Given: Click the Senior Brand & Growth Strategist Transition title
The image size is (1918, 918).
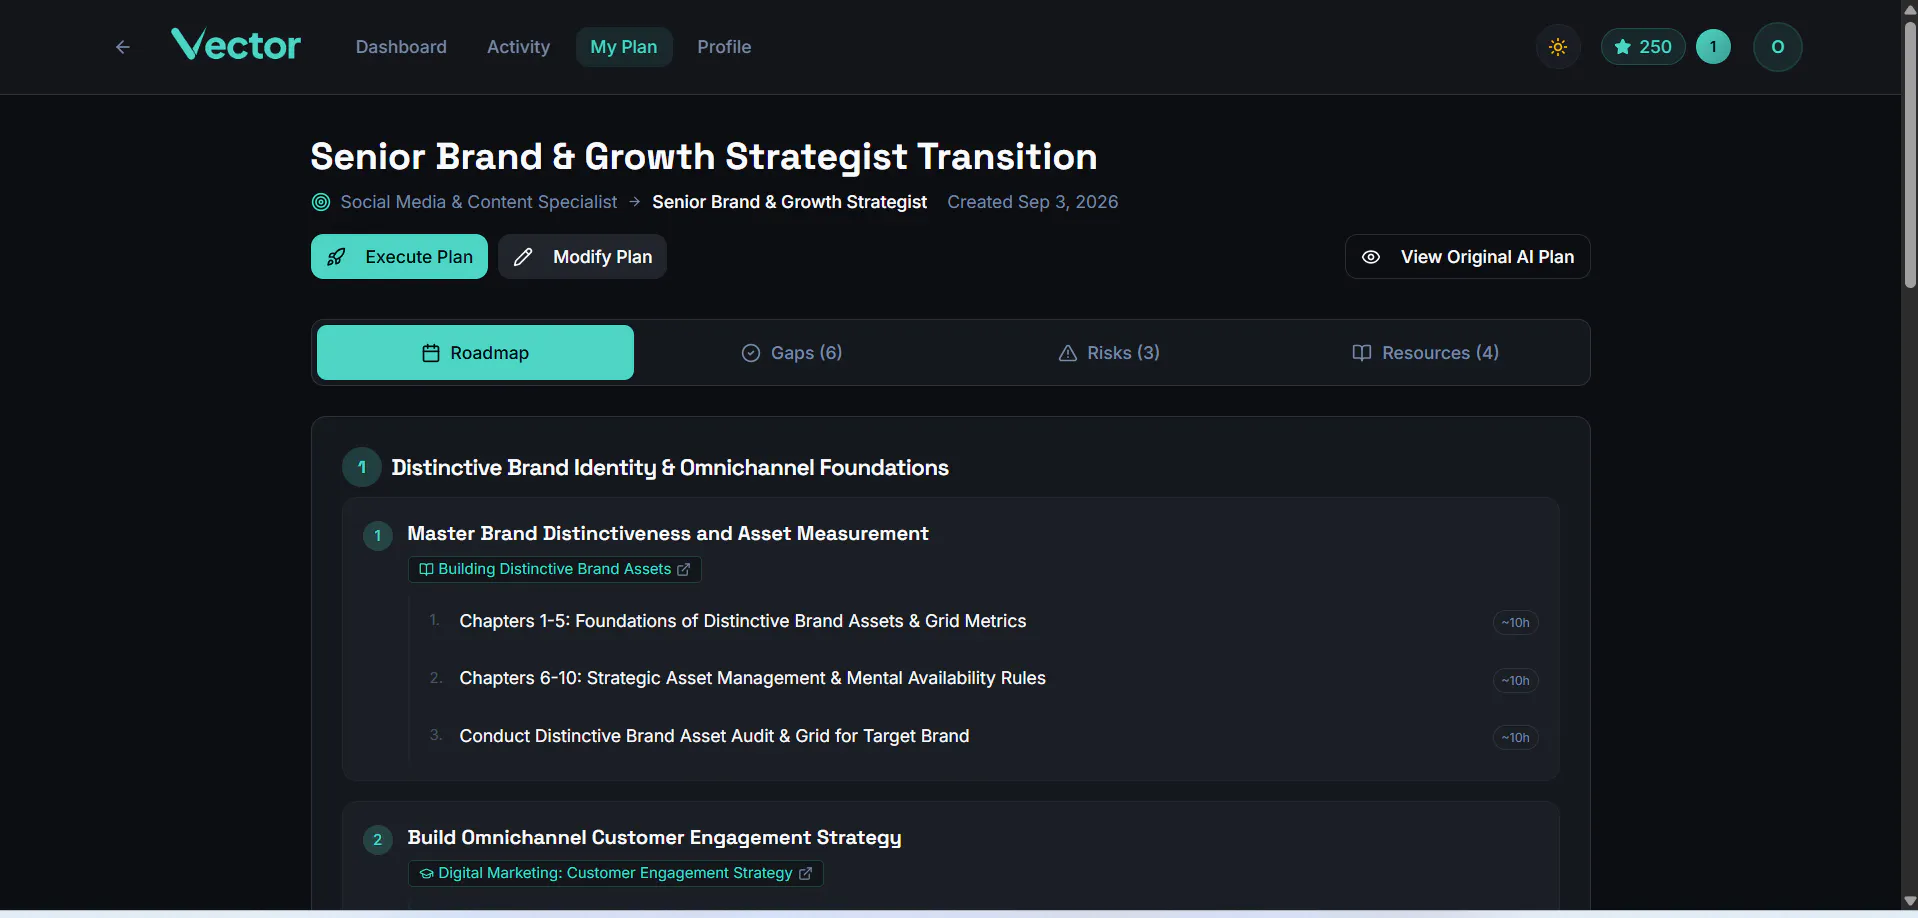Looking at the screenshot, I should pos(704,157).
